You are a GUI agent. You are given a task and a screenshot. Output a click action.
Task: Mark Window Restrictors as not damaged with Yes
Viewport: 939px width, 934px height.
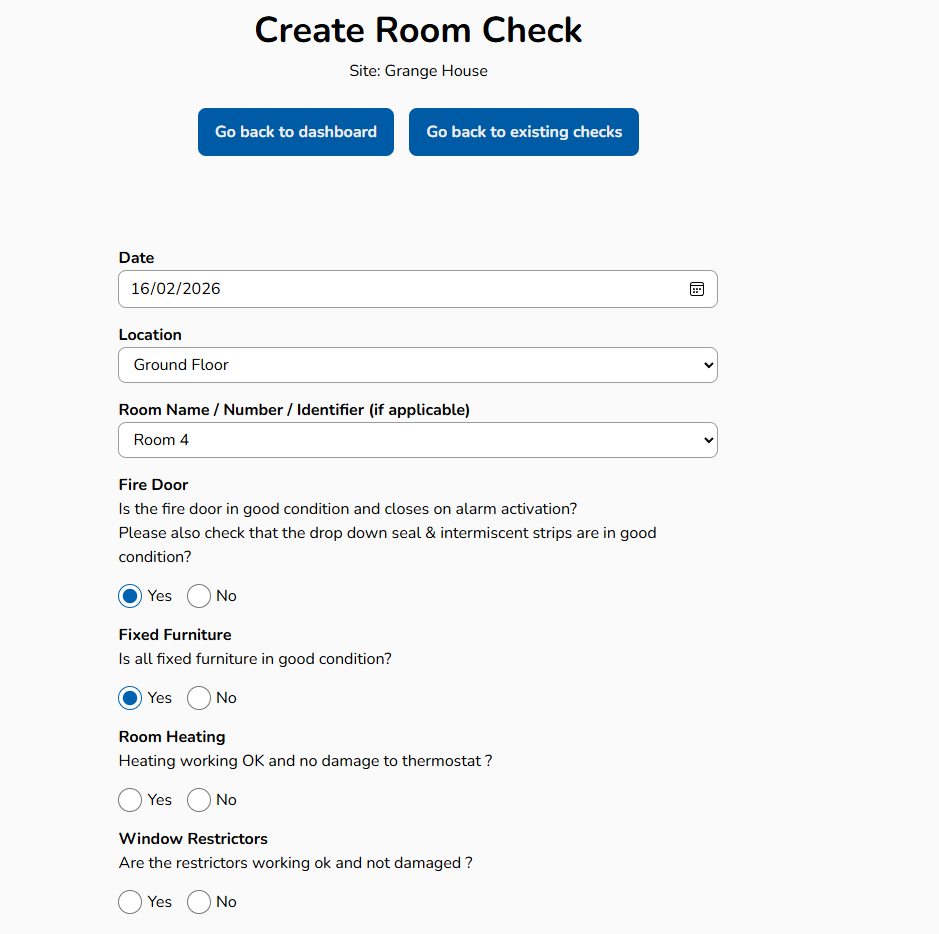[129, 901]
